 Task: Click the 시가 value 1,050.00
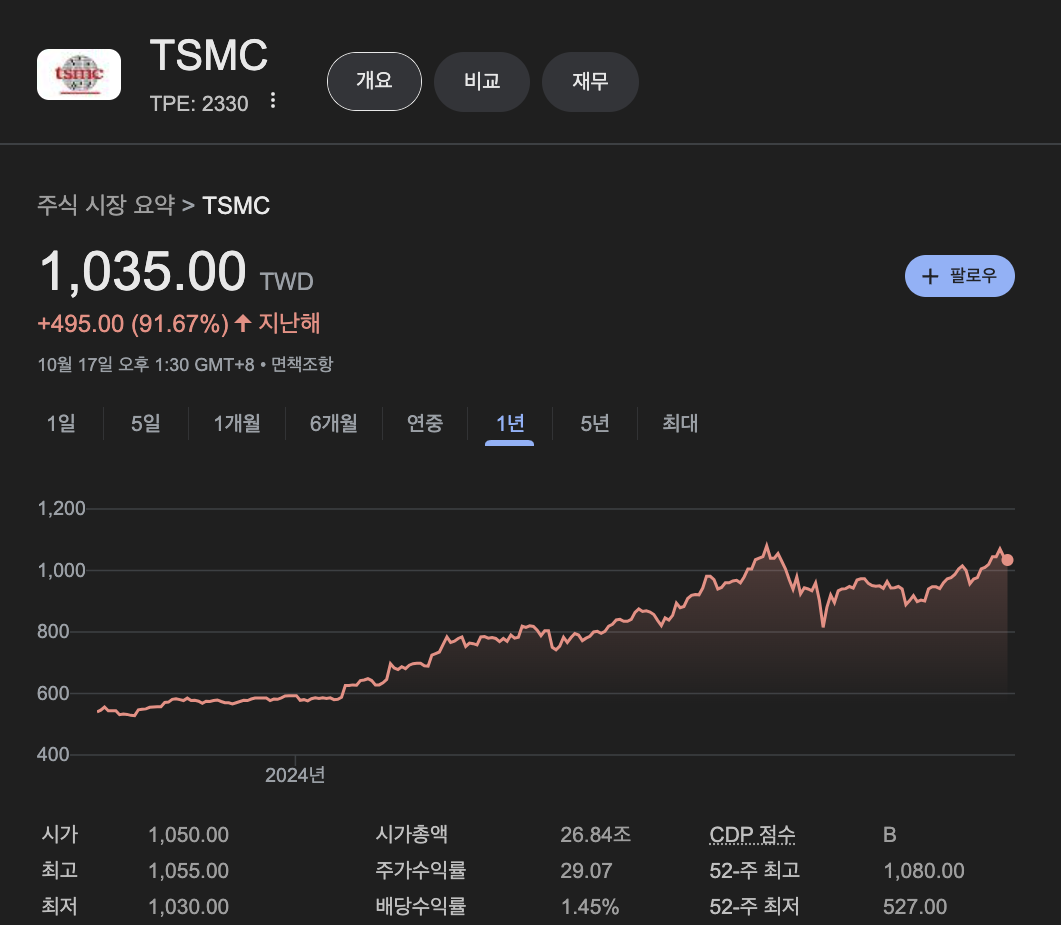tap(189, 834)
